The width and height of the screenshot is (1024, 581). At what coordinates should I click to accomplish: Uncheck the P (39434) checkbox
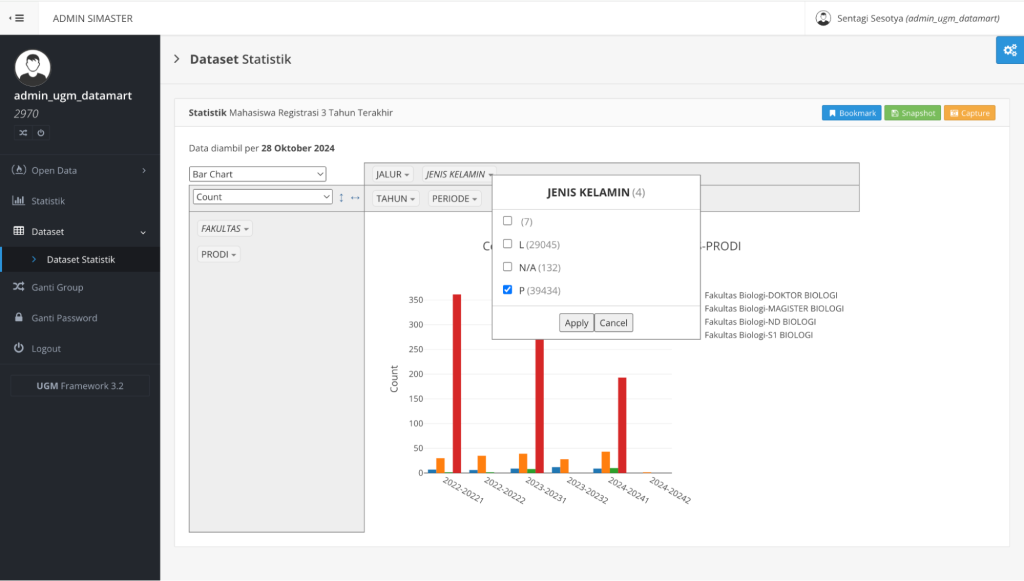pos(508,290)
